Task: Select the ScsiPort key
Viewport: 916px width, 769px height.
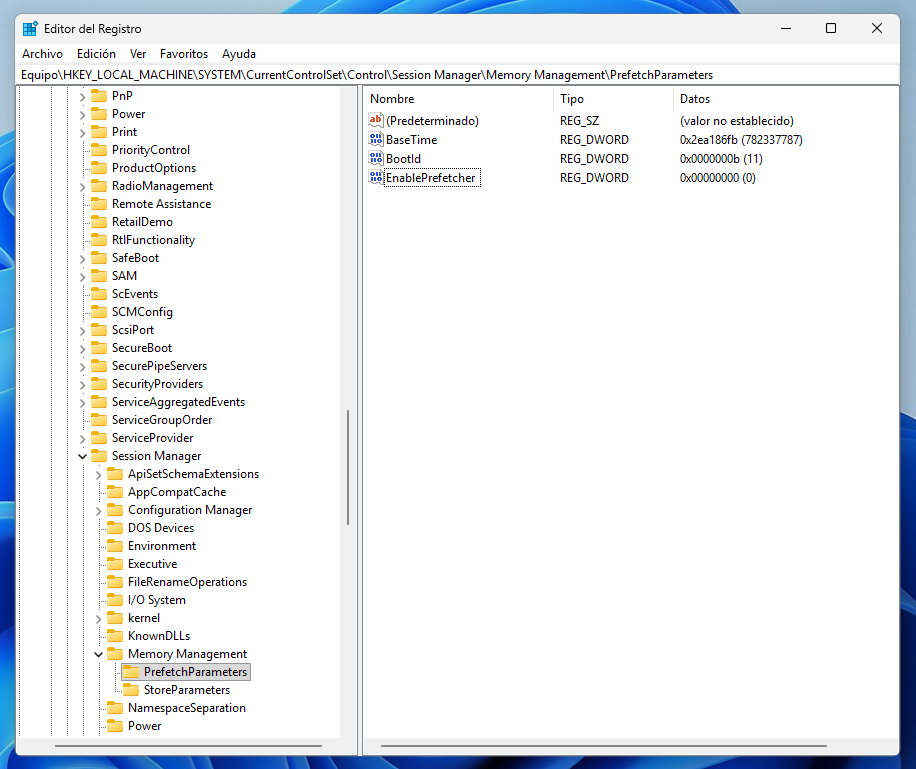Action: [133, 330]
